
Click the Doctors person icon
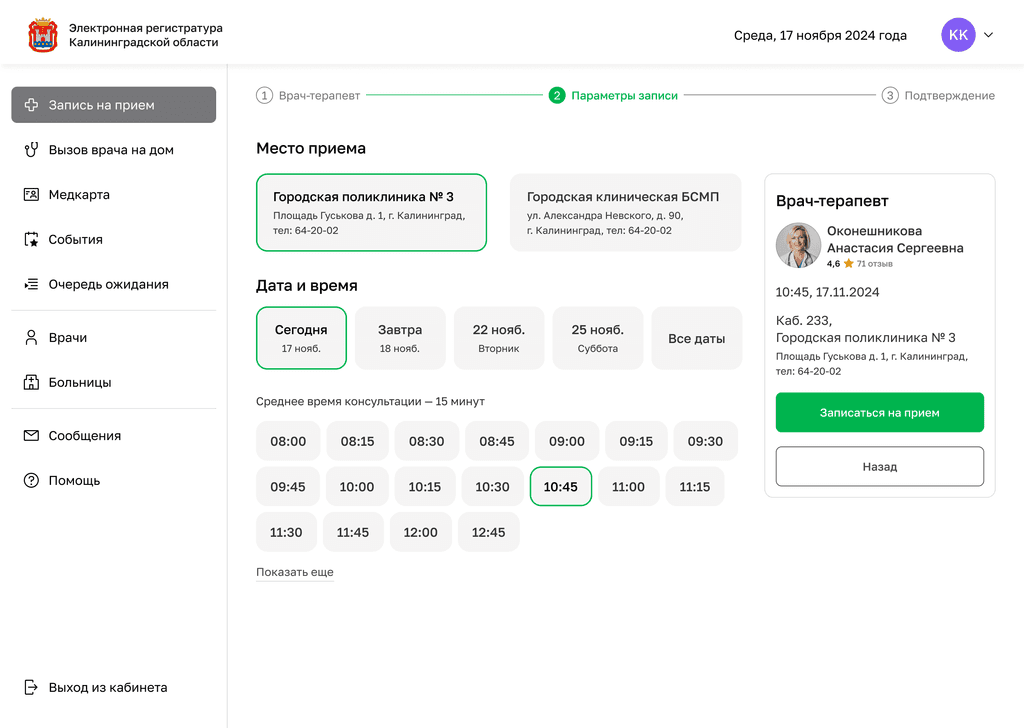click(31, 338)
